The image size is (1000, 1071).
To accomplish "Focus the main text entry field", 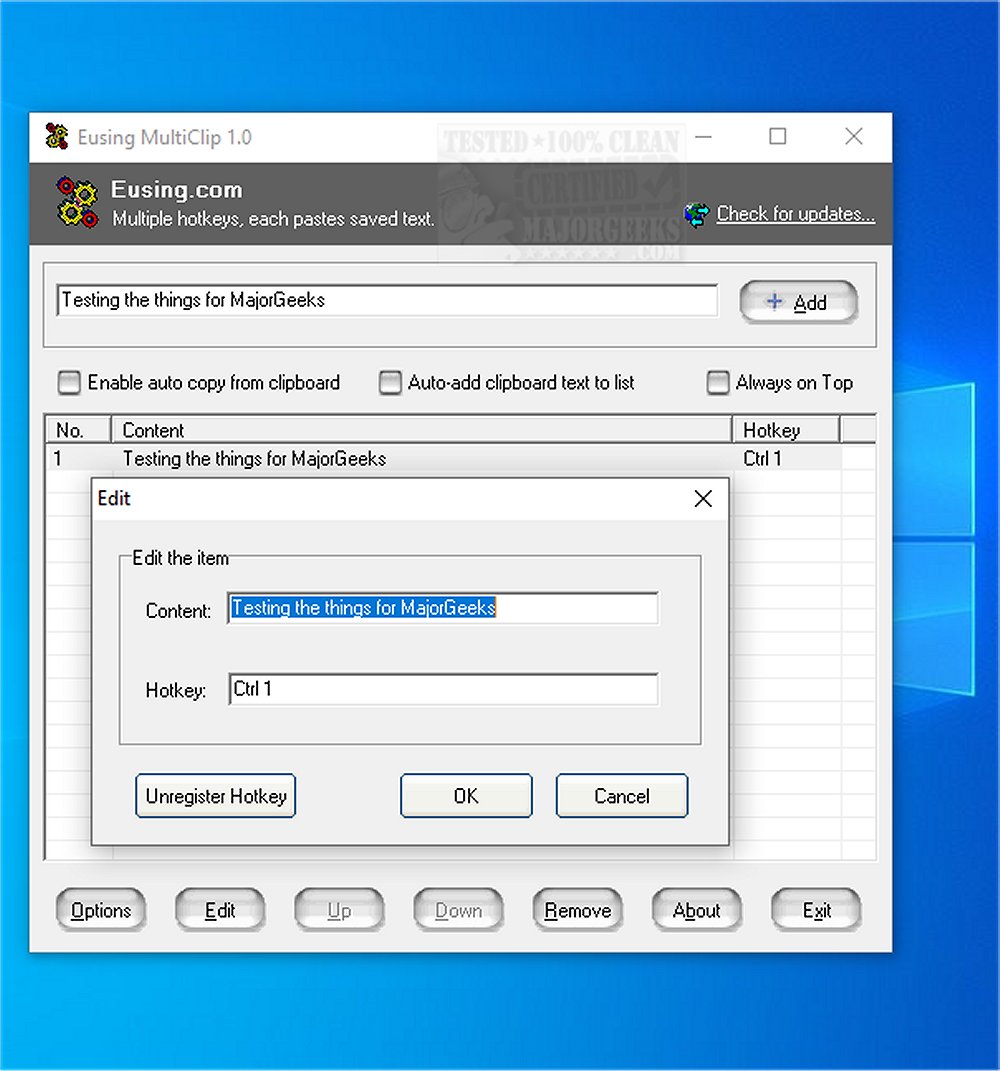I will point(387,301).
